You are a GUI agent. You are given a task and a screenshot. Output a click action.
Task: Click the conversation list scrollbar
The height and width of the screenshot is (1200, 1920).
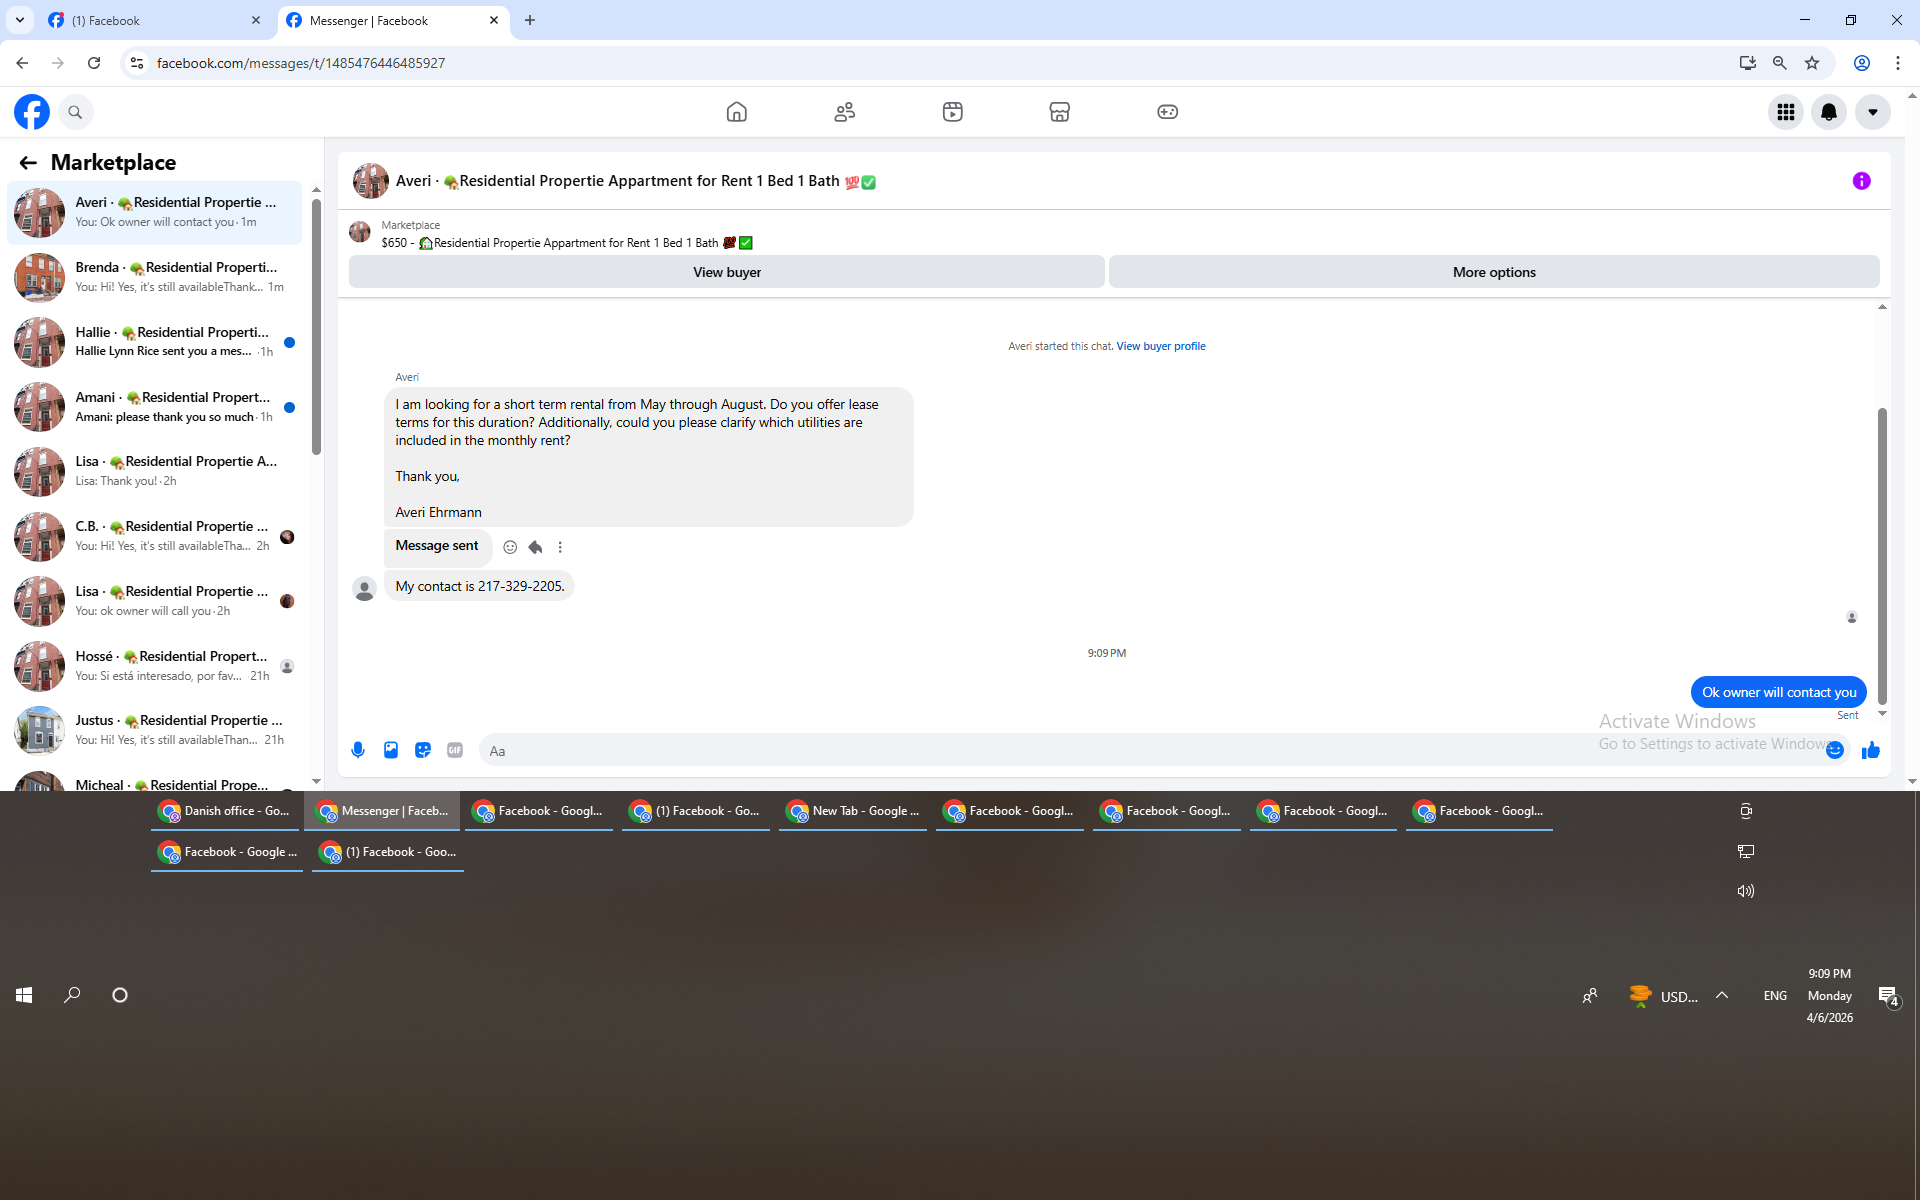pos(316,325)
